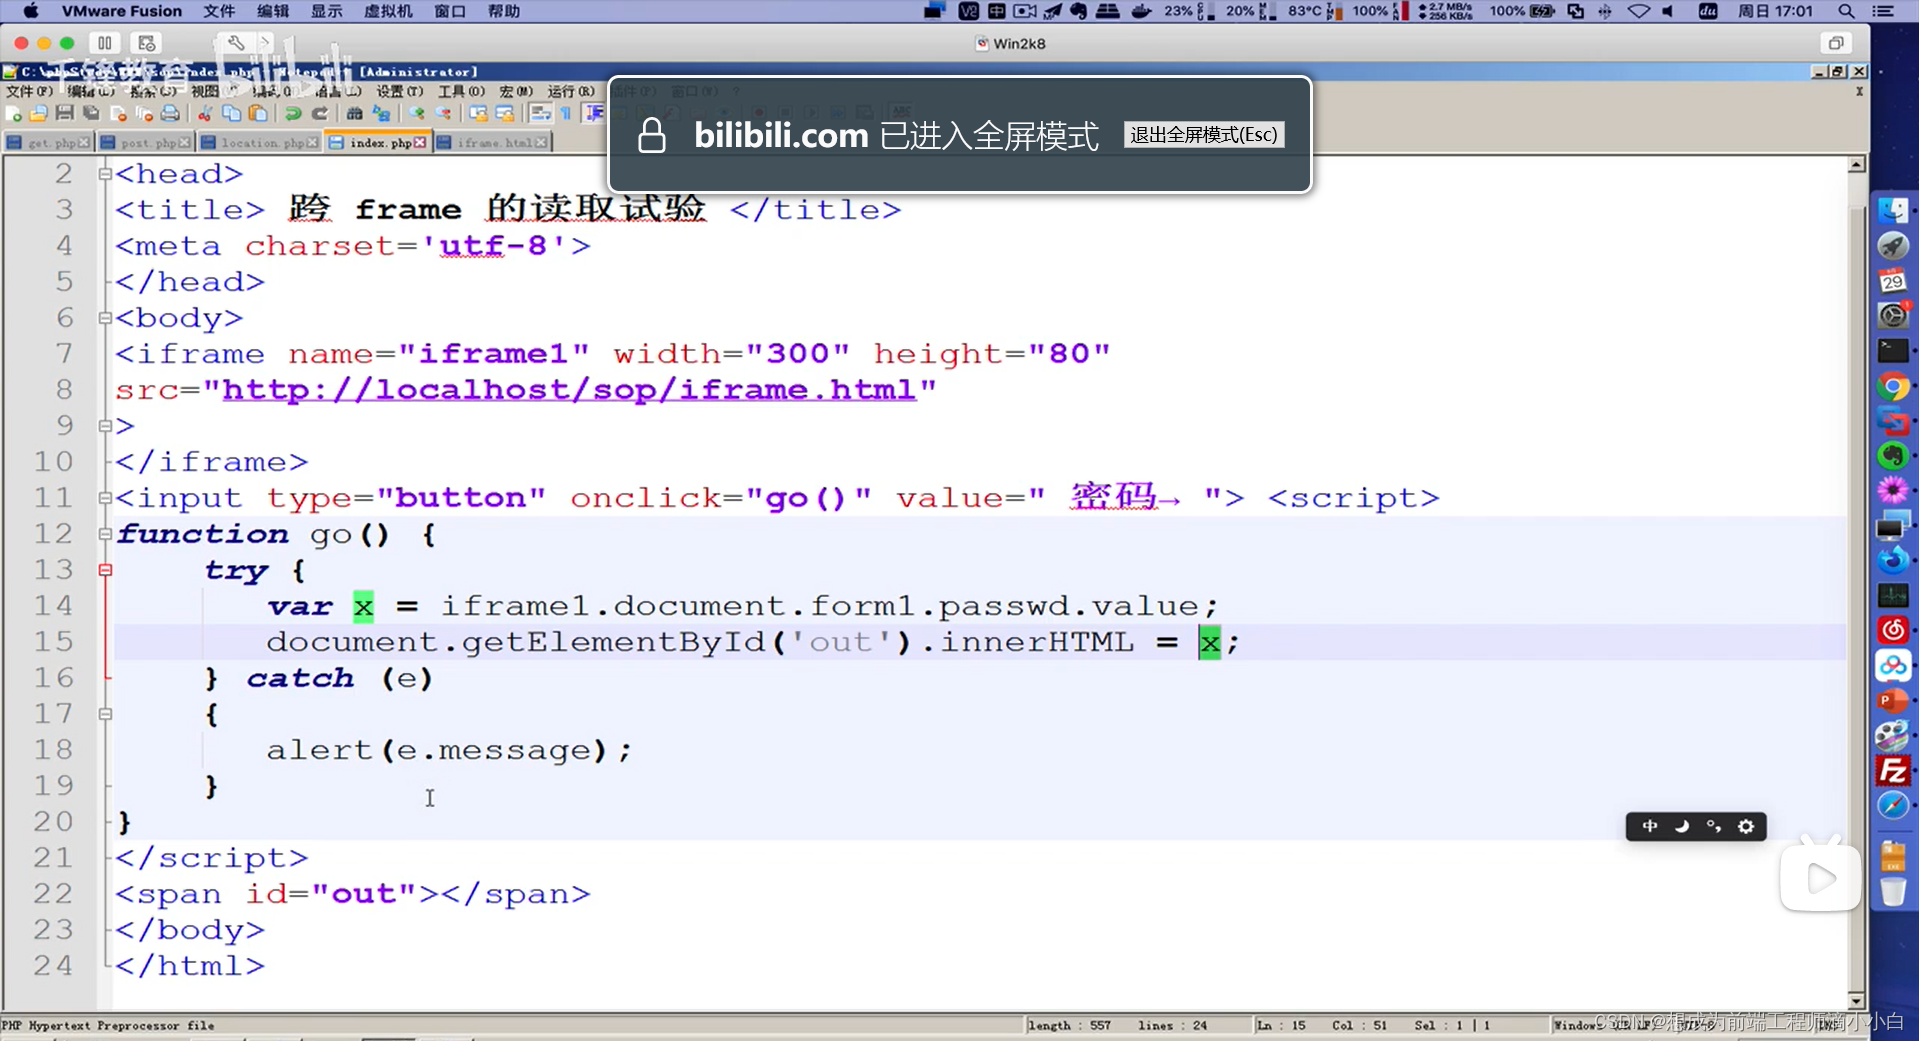Image resolution: width=1919 pixels, height=1041 pixels.
Task: Switch to post.php tab
Action: (146, 143)
